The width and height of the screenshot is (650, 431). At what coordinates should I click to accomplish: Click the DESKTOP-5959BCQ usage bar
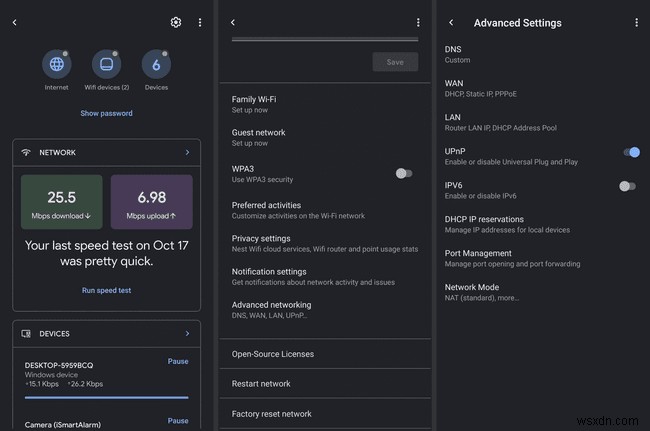(x=106, y=397)
